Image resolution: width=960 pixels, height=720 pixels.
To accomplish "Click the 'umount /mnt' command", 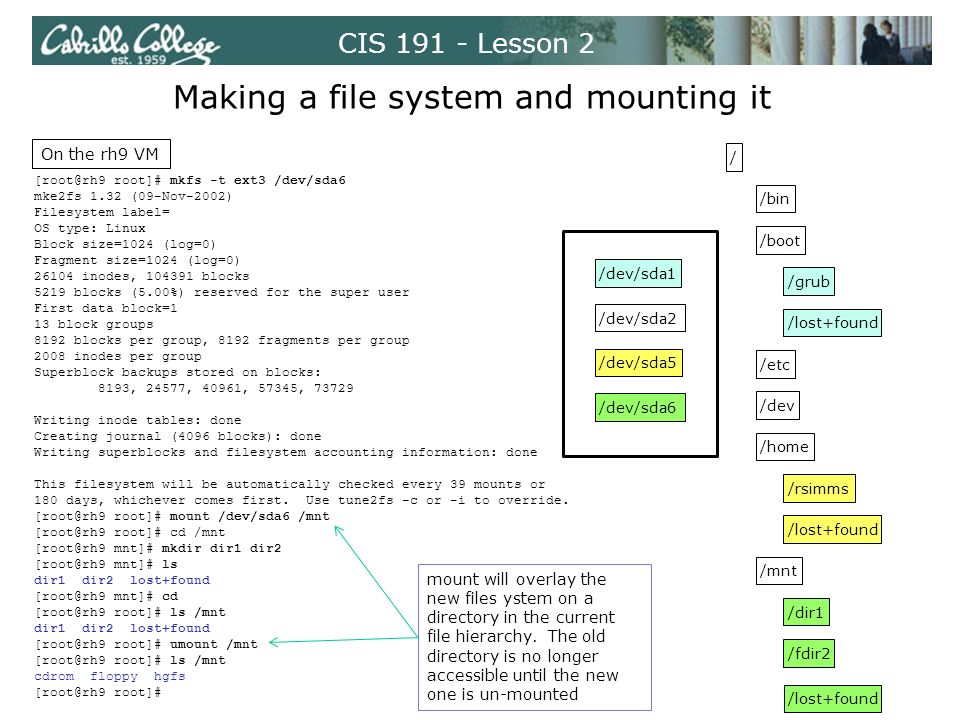I will (x=213, y=644).
